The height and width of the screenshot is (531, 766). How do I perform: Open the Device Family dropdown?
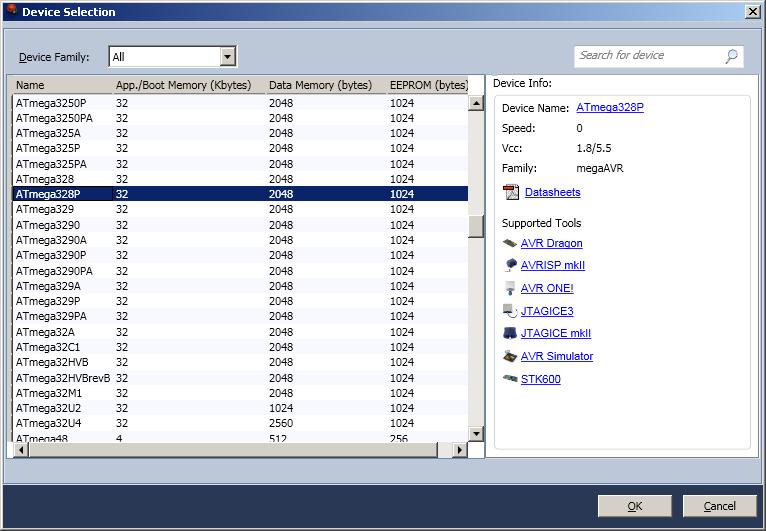(227, 57)
